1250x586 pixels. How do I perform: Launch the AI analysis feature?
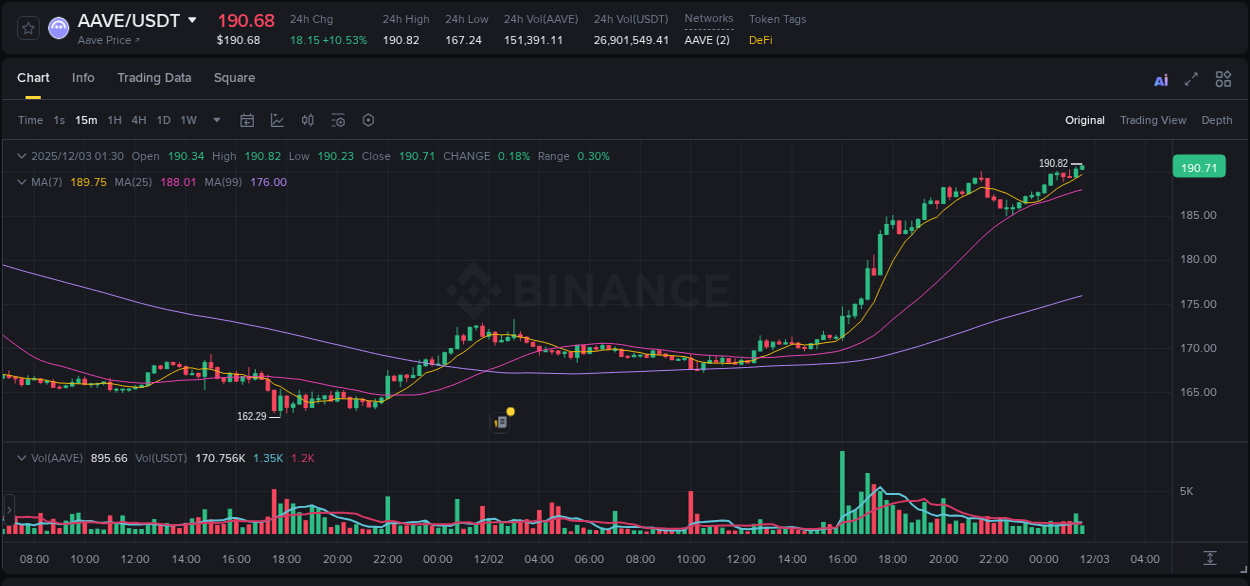coord(1160,78)
